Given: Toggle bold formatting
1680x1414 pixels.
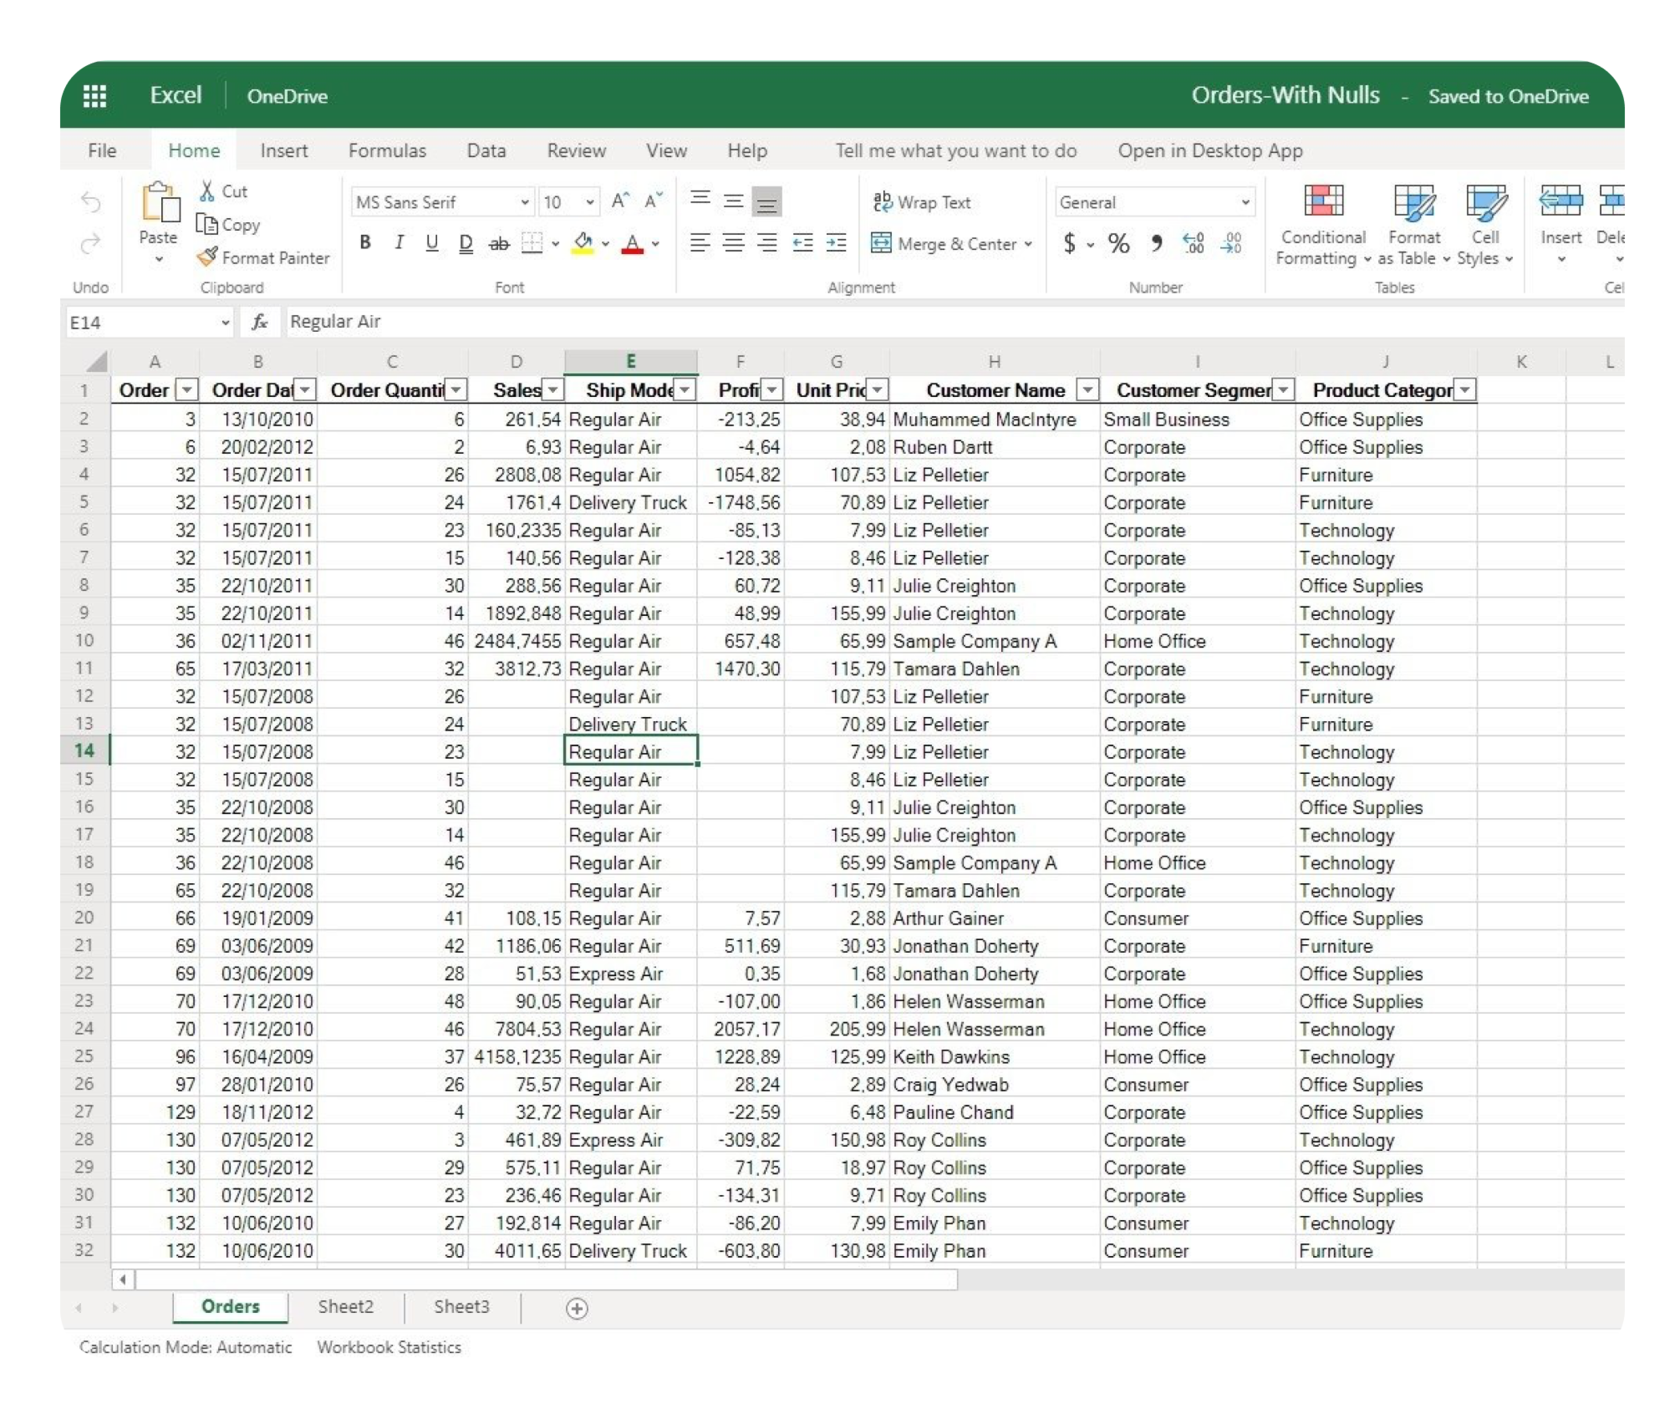Looking at the screenshot, I should pos(365,243).
